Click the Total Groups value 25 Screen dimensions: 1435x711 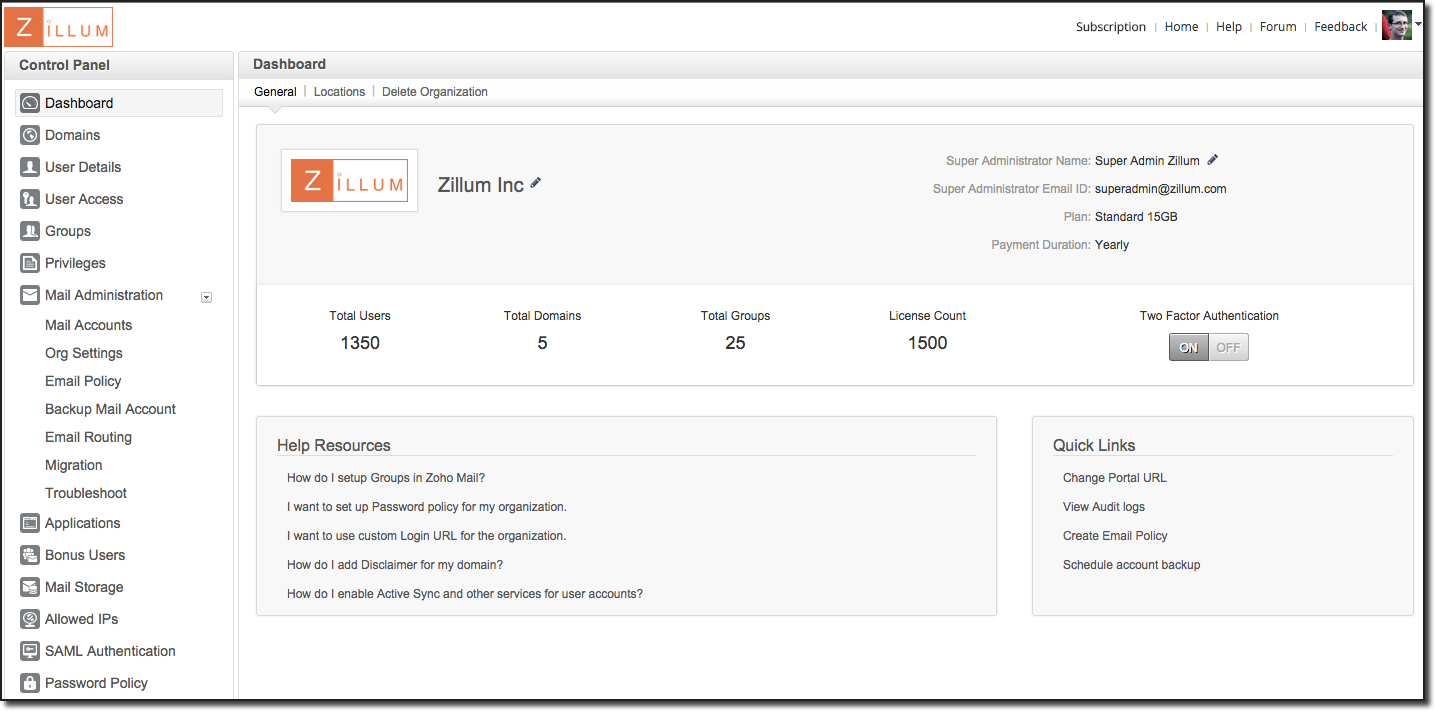735,343
